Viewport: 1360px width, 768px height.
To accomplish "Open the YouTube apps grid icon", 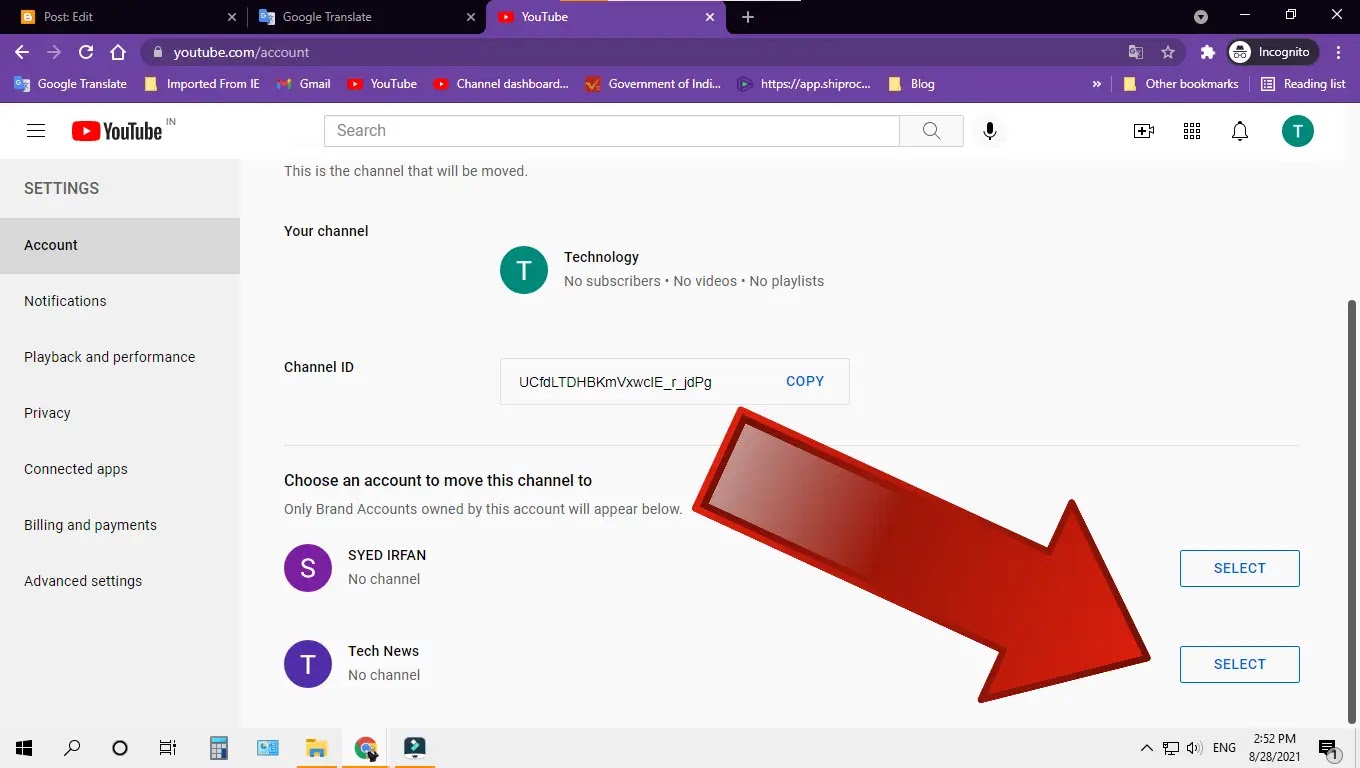I will coord(1192,131).
